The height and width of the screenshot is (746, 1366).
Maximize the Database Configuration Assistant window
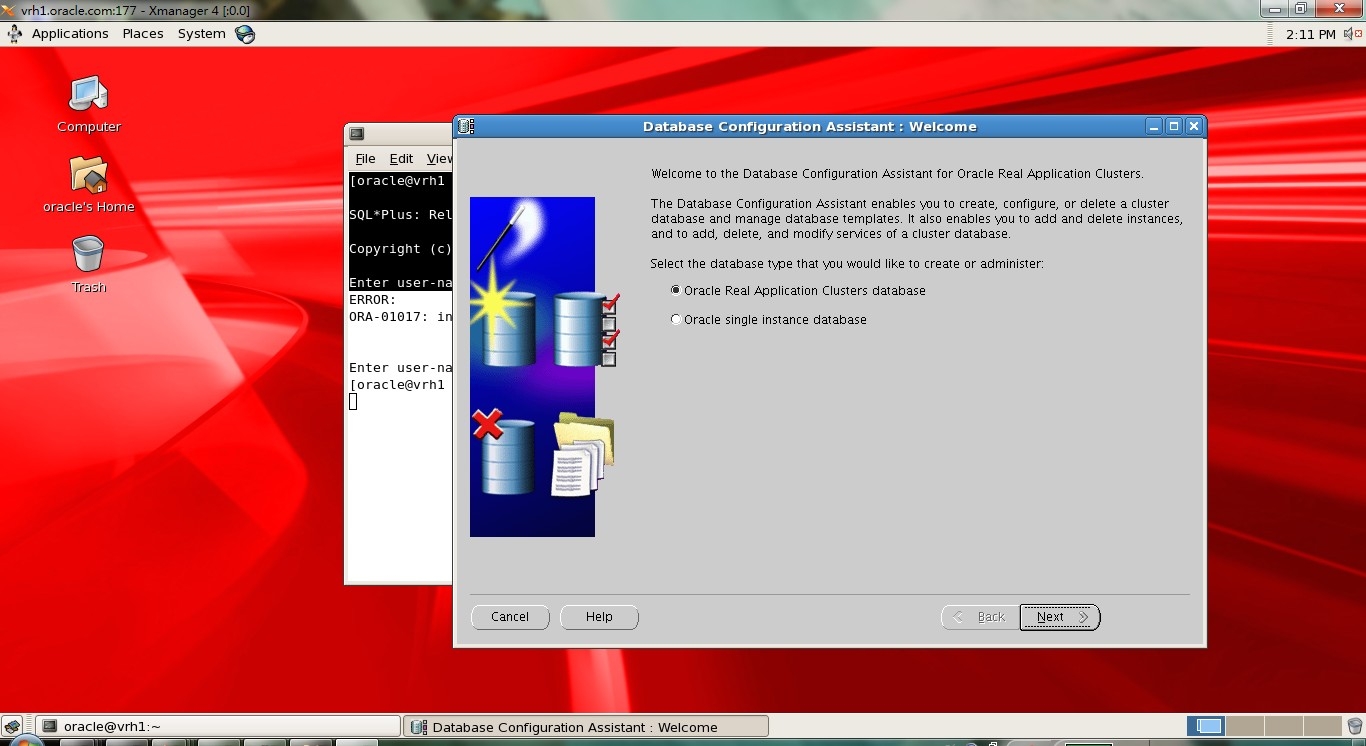pos(1174,127)
